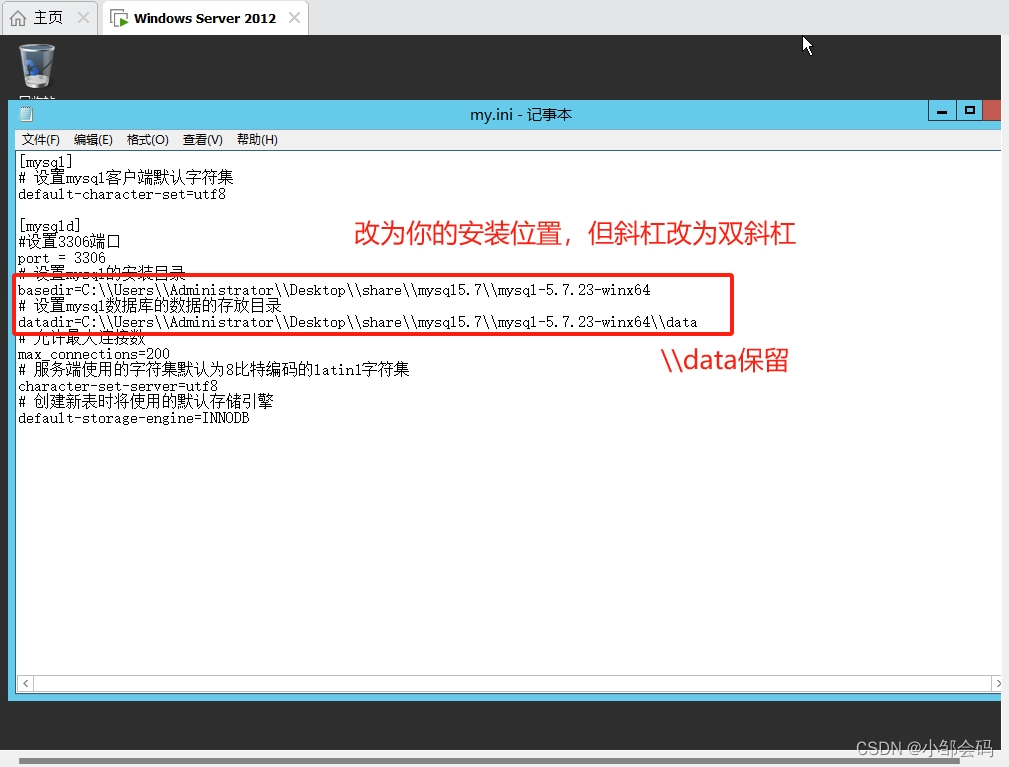Image resolution: width=1009 pixels, height=767 pixels.
Task: Click the port = 3306 line
Action: click(x=62, y=258)
